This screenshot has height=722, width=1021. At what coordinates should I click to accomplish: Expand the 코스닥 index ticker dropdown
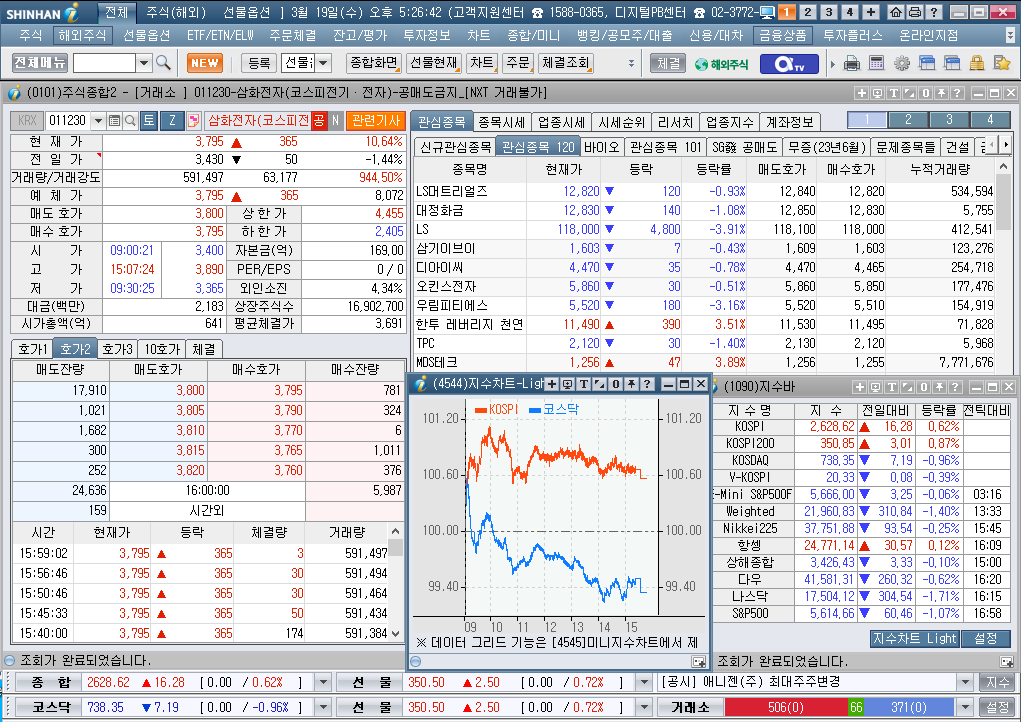[x=323, y=707]
